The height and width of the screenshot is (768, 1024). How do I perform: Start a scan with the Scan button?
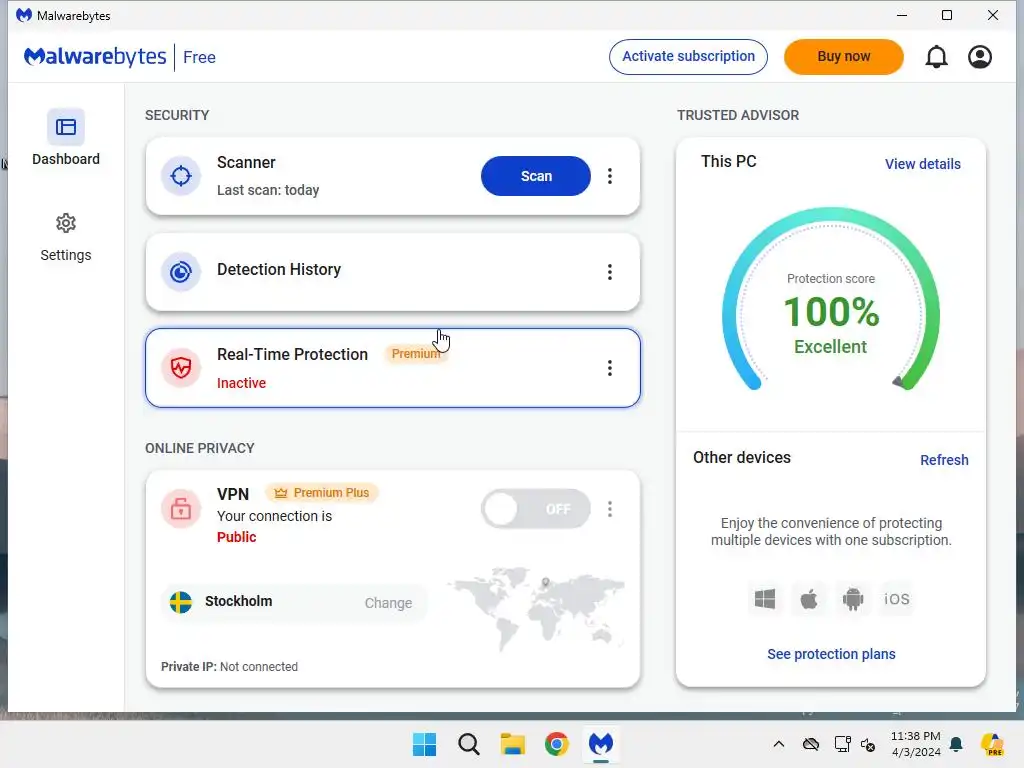point(536,176)
